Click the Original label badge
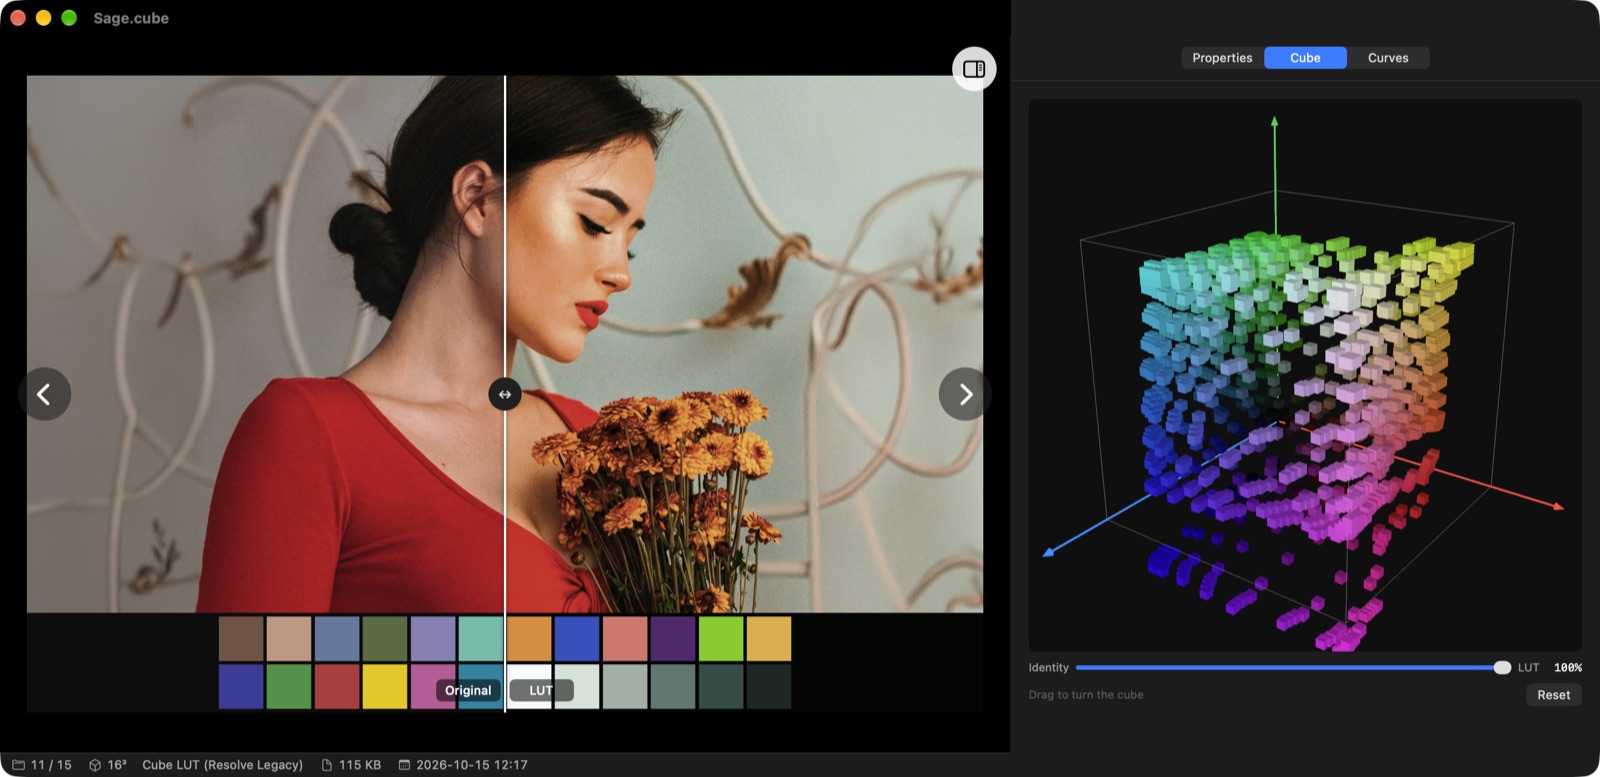The height and width of the screenshot is (777, 1600). tap(468, 690)
